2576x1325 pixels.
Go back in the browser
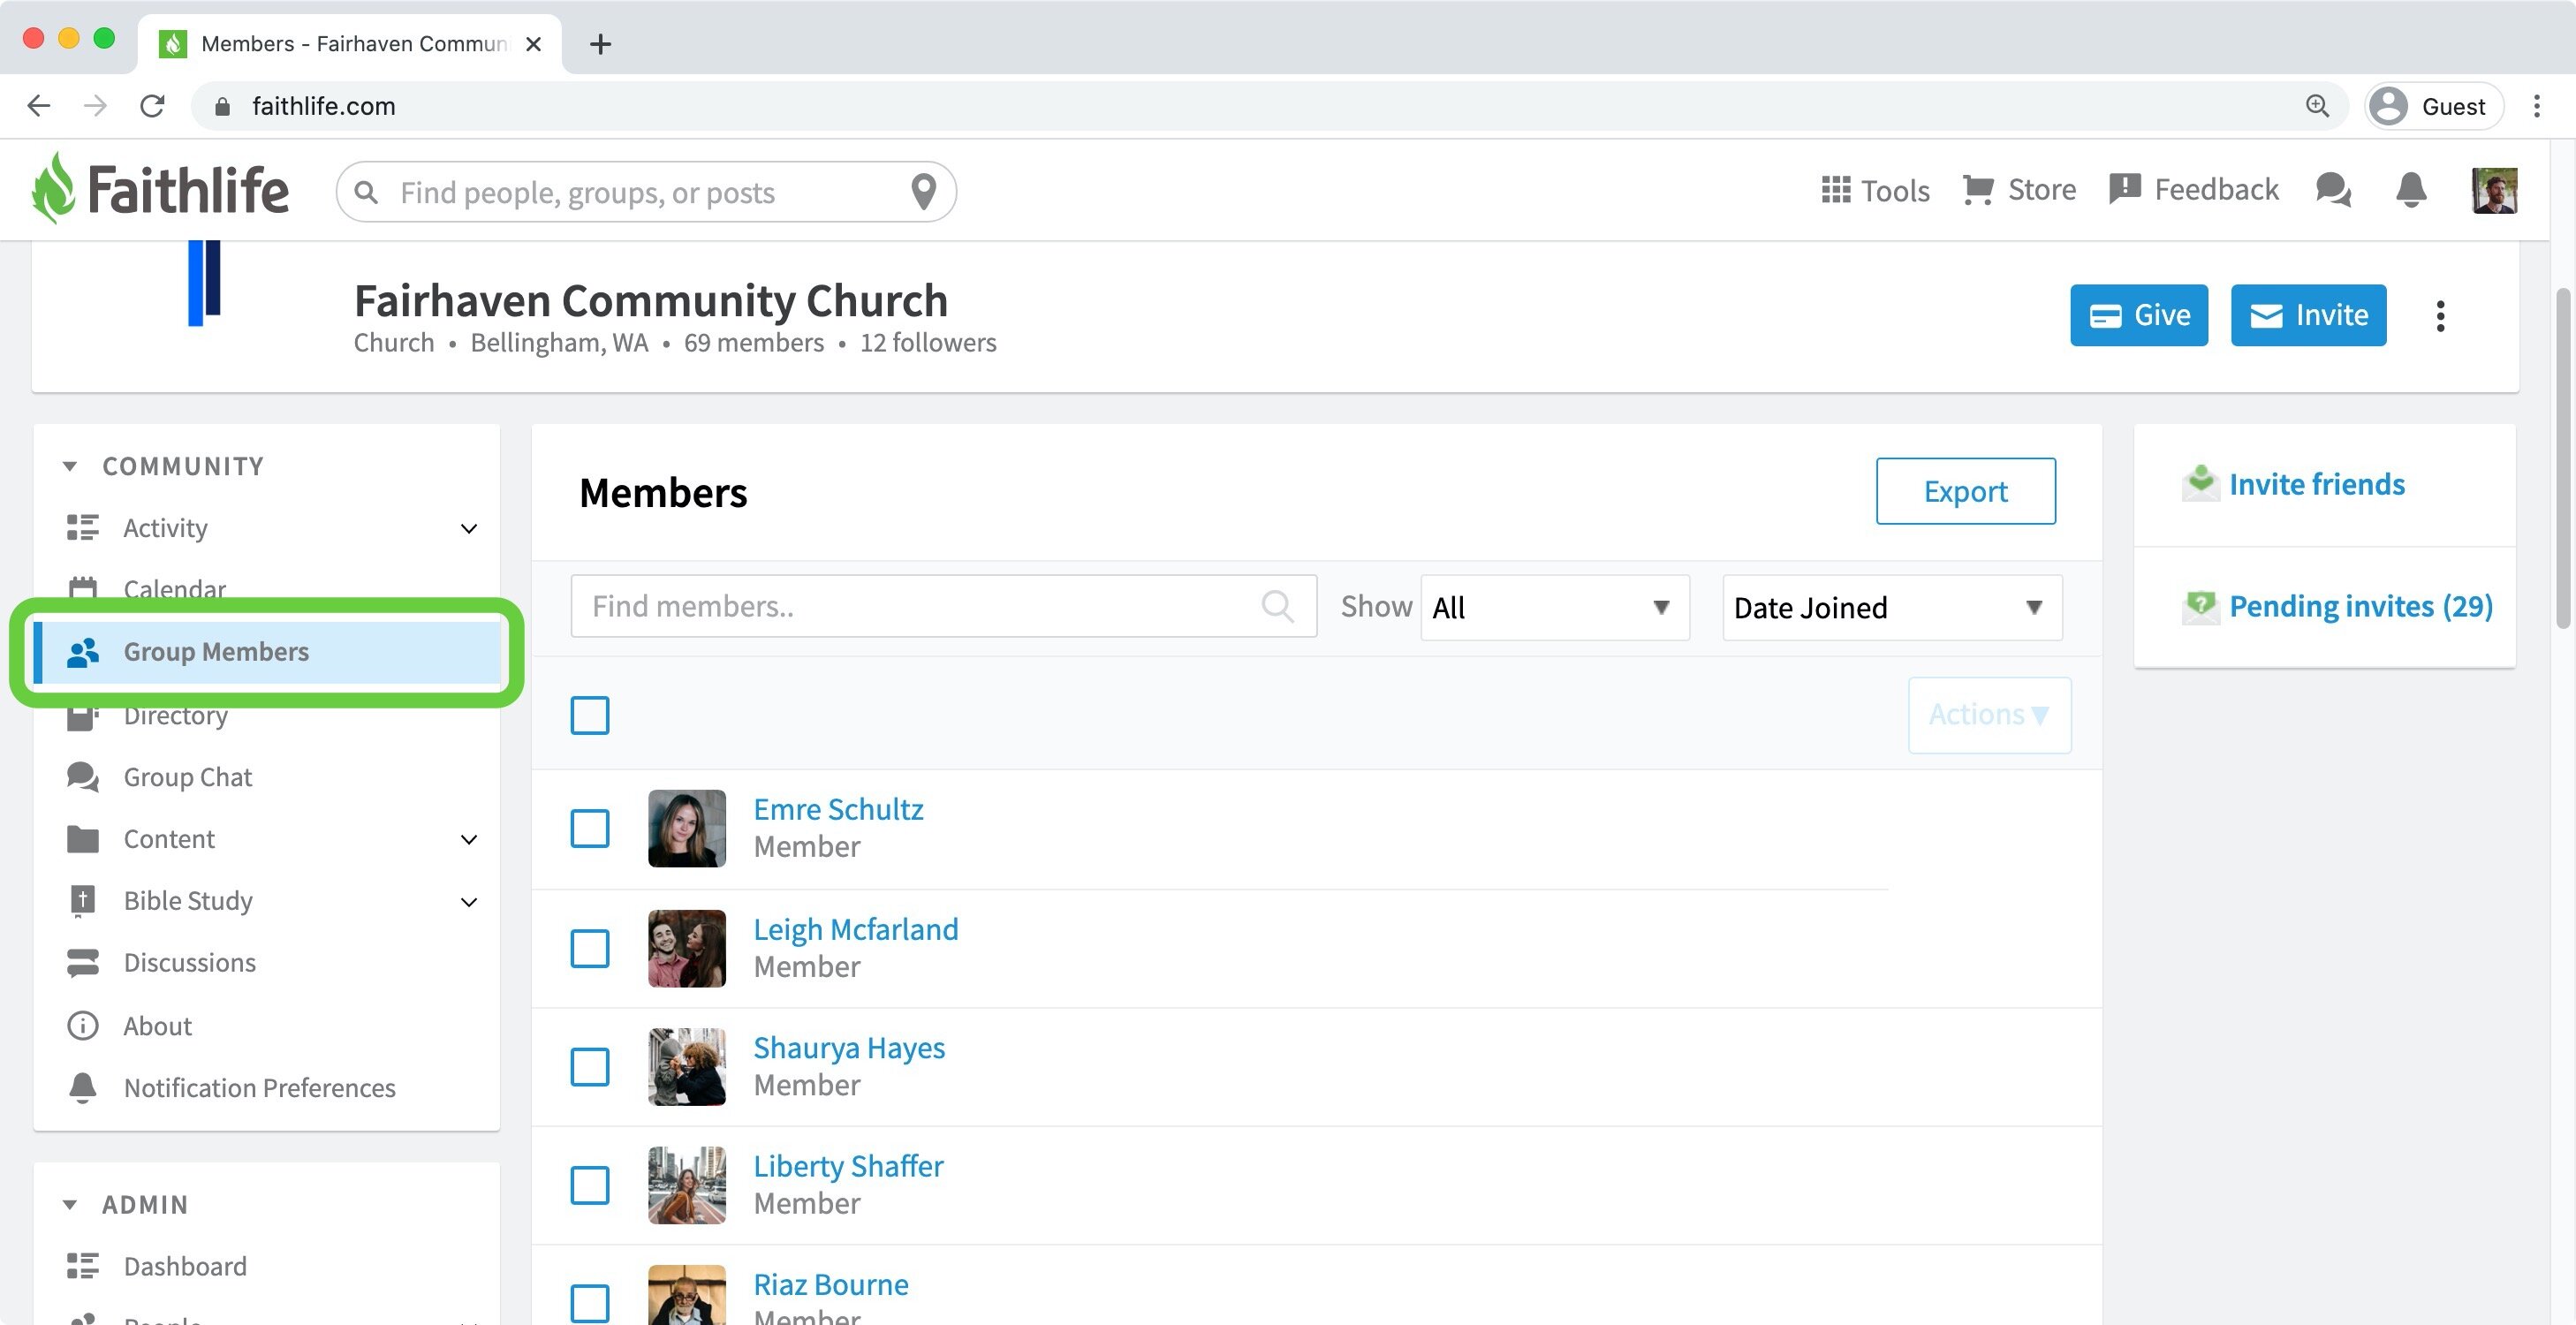39,106
